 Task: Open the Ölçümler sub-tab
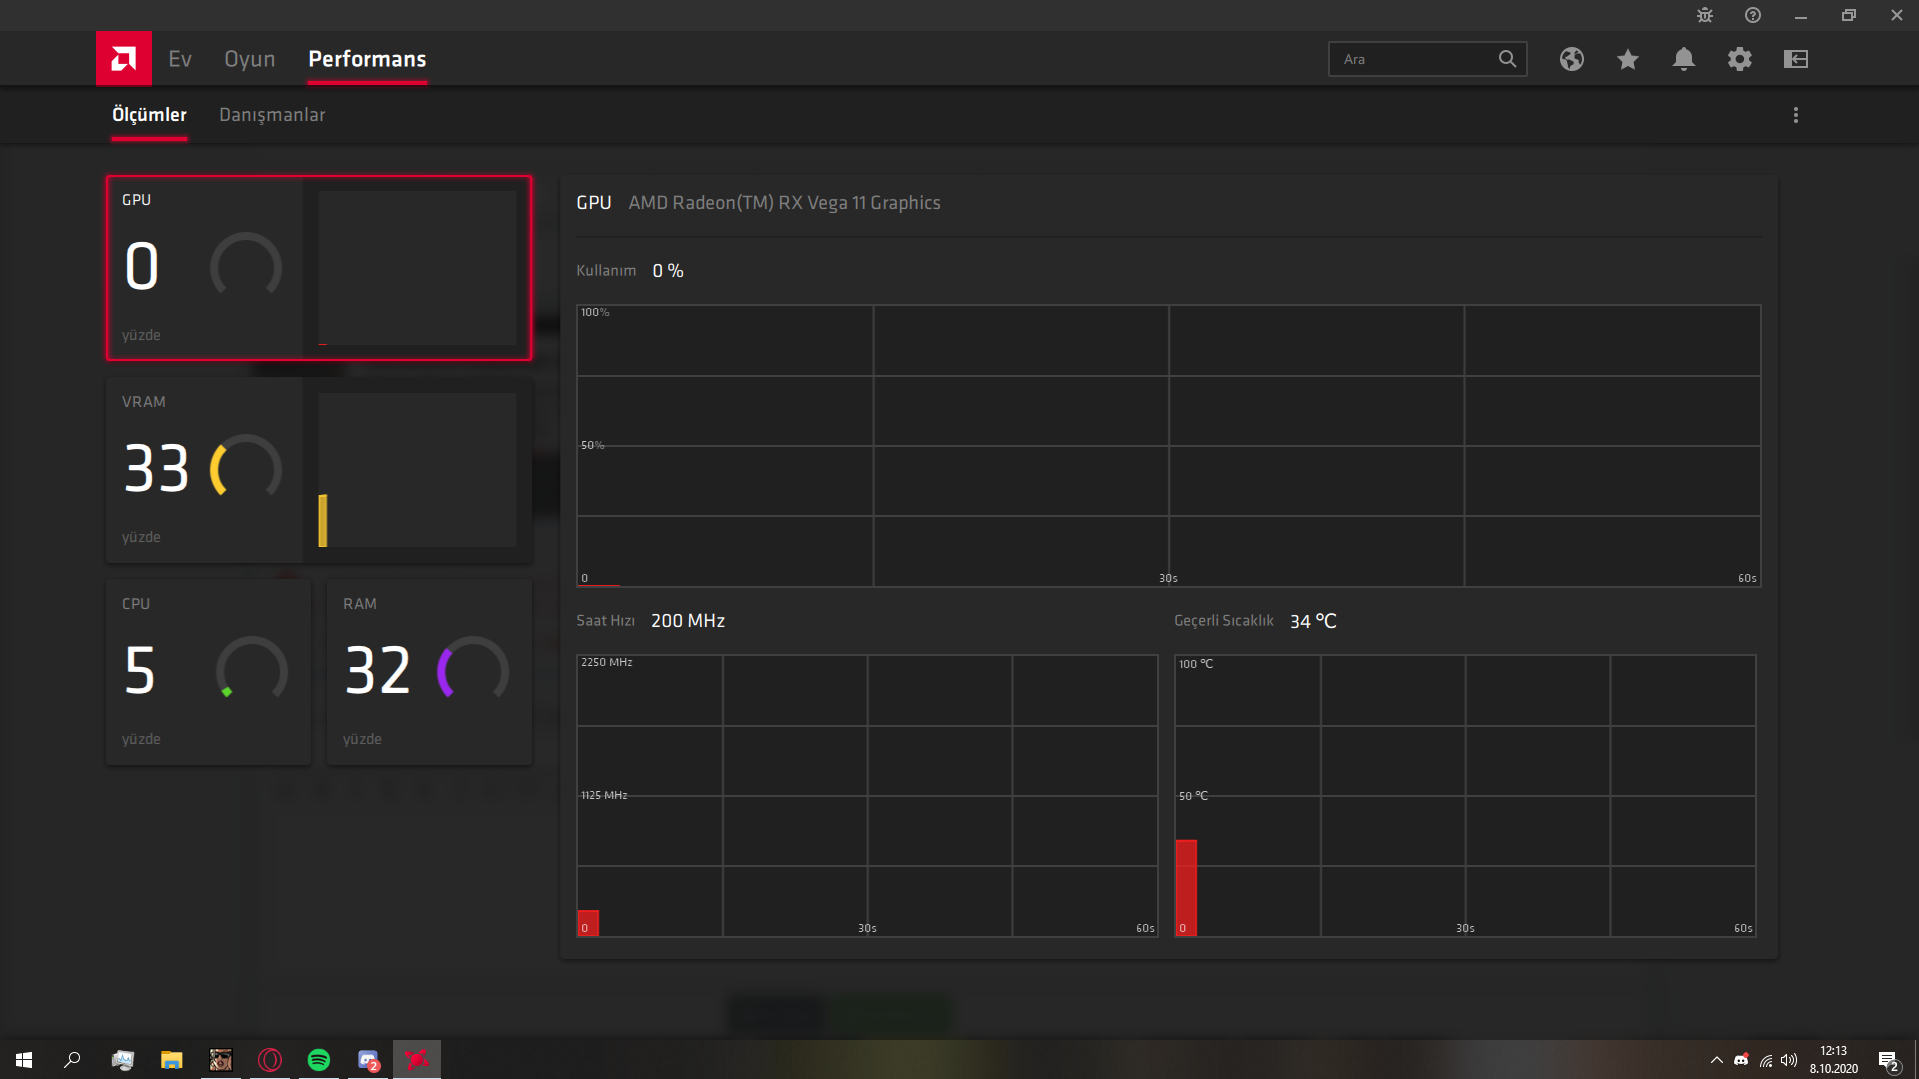pyautogui.click(x=149, y=115)
